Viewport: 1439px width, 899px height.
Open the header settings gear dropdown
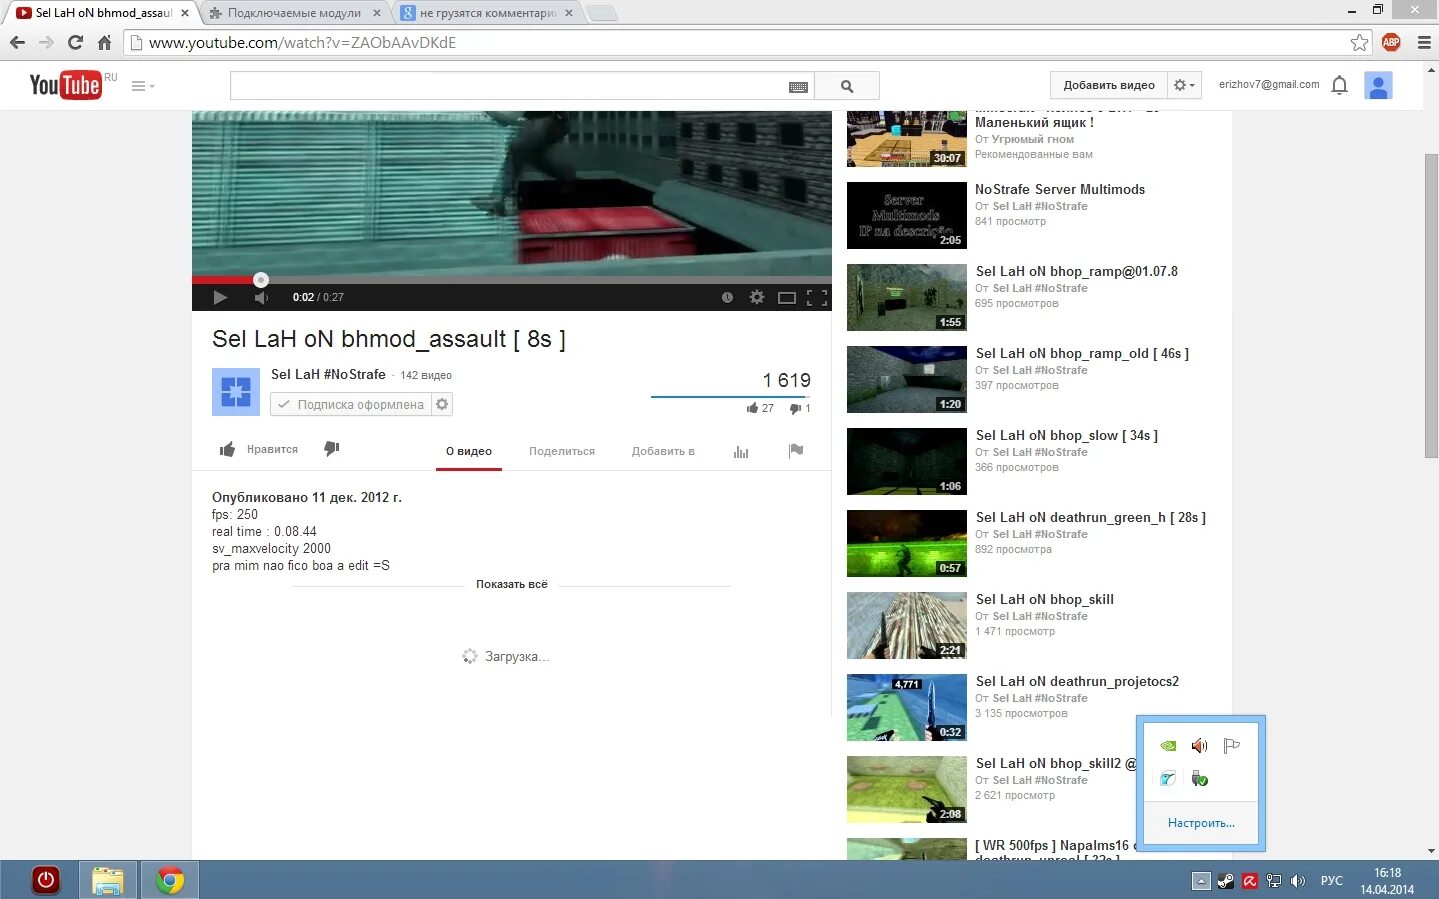(x=1184, y=85)
